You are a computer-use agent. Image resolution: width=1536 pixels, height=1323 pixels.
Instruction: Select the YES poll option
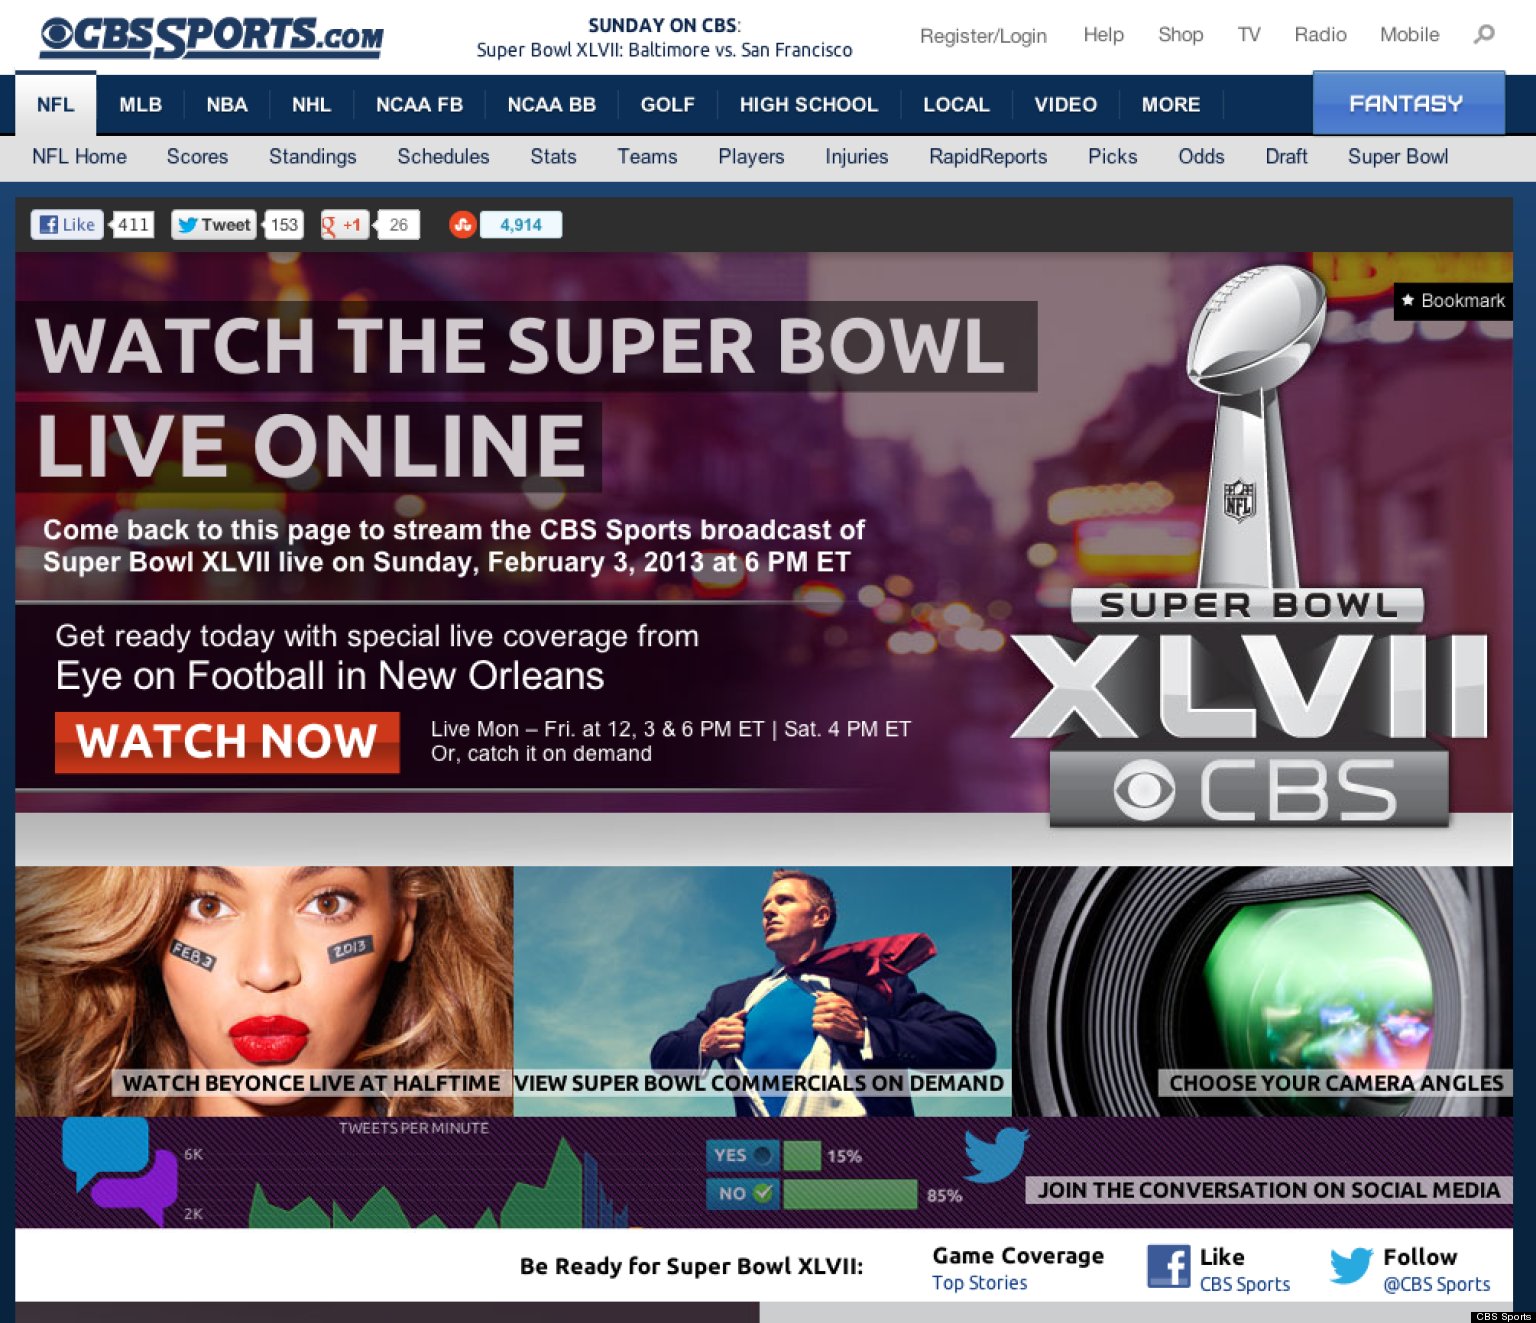743,1155
